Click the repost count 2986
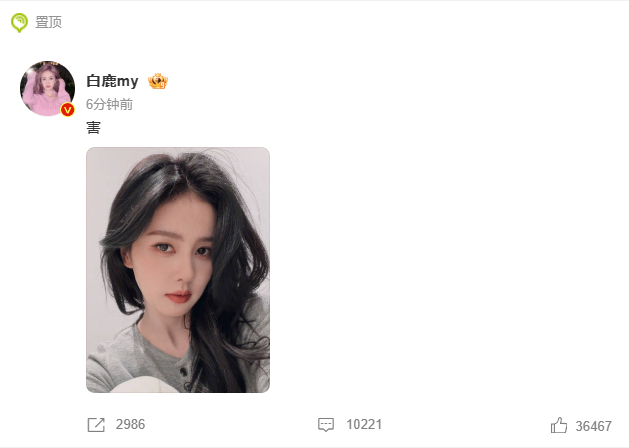 [x=130, y=424]
